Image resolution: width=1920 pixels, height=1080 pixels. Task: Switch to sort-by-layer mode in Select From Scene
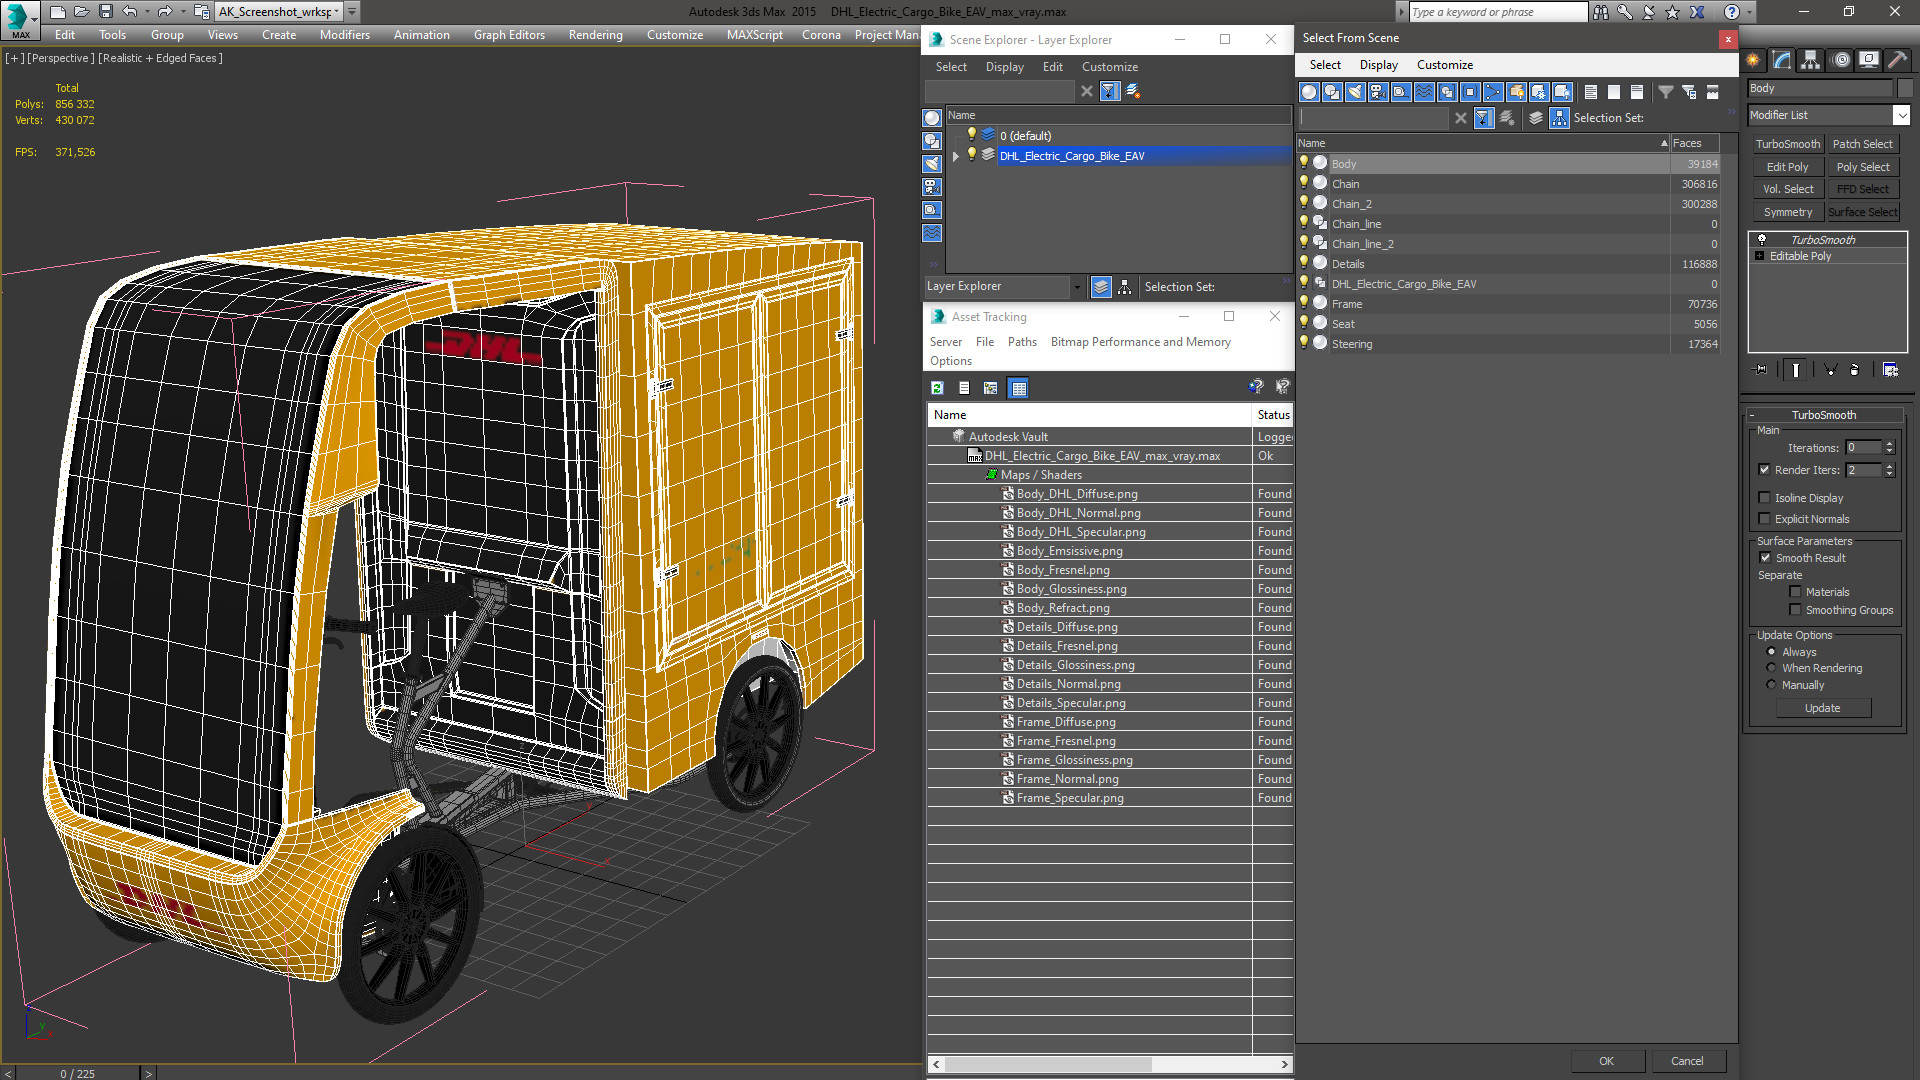coord(1536,118)
